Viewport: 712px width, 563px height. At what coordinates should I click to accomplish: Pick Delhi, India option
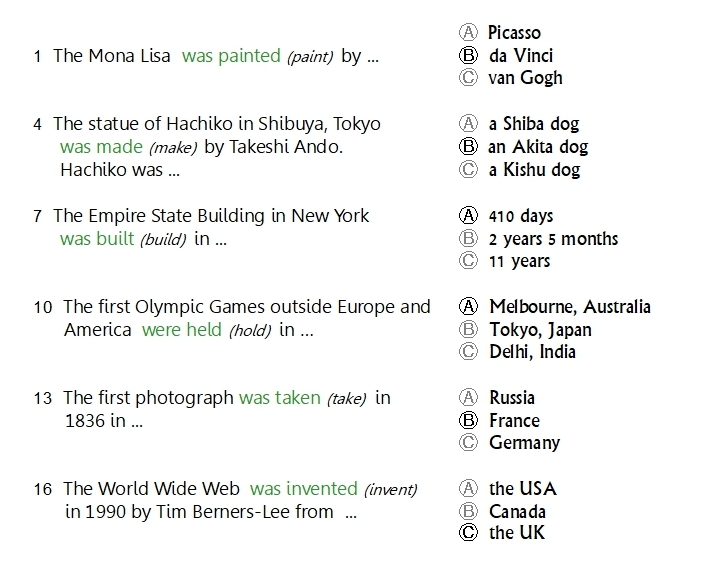pos(467,352)
